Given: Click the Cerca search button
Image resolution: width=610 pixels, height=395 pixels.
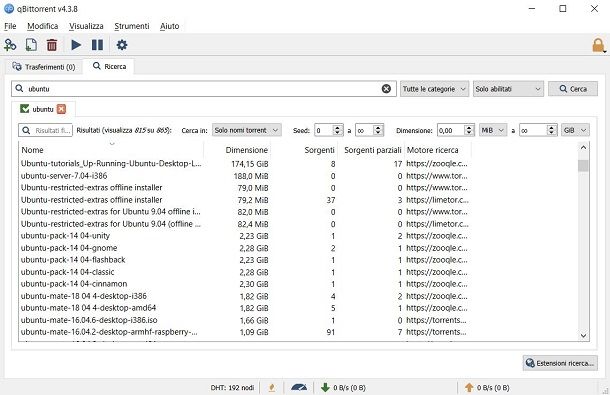Looking at the screenshot, I should [x=573, y=89].
